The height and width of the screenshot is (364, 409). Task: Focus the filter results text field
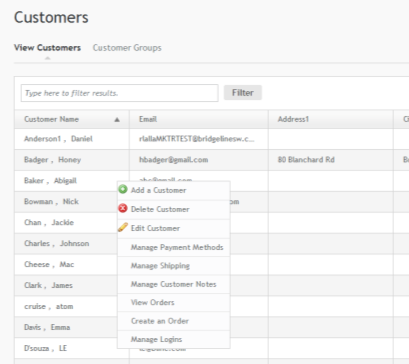120,93
